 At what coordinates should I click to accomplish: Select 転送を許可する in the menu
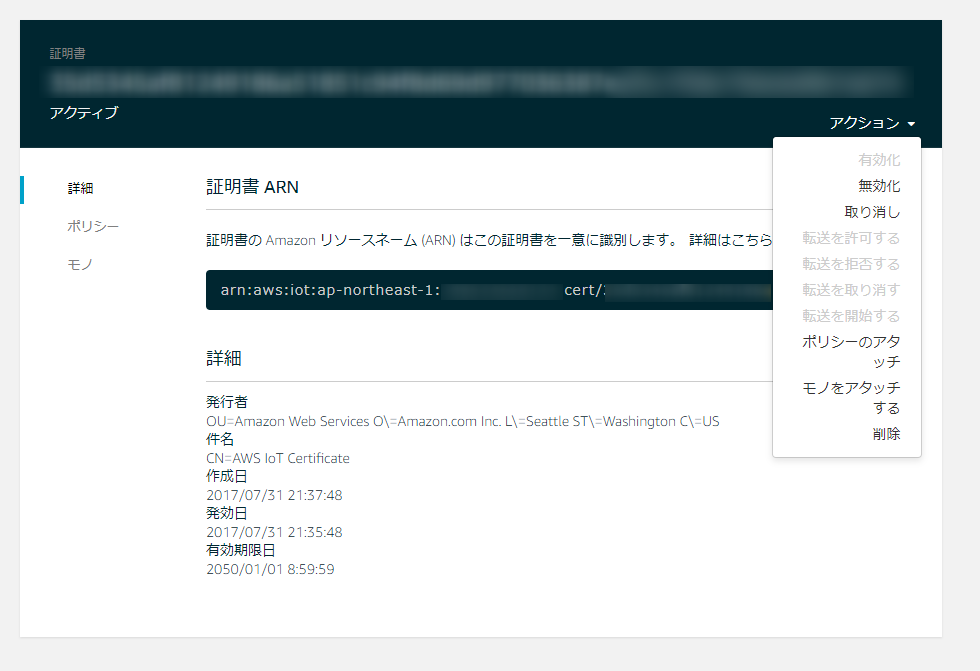(x=851, y=238)
